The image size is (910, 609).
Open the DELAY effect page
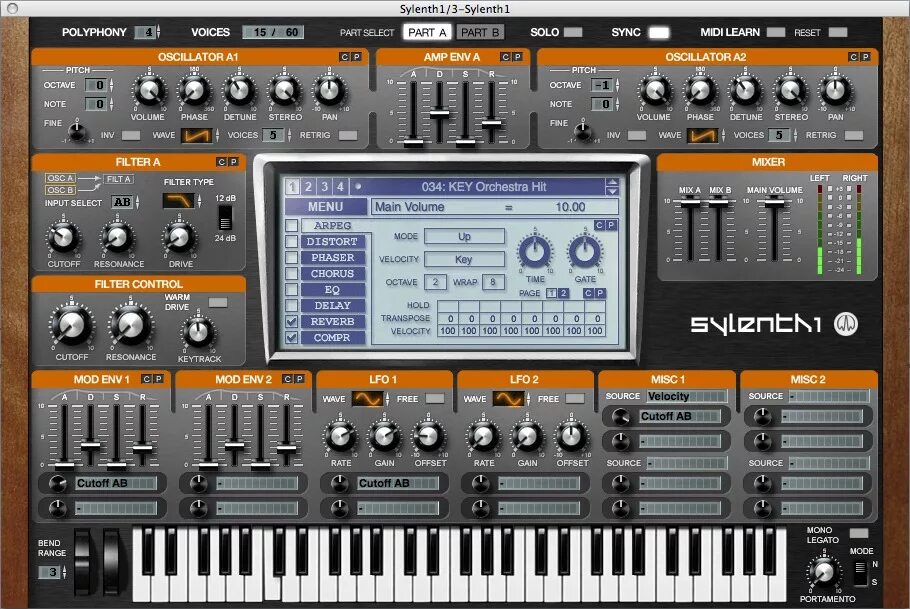pyautogui.click(x=332, y=305)
